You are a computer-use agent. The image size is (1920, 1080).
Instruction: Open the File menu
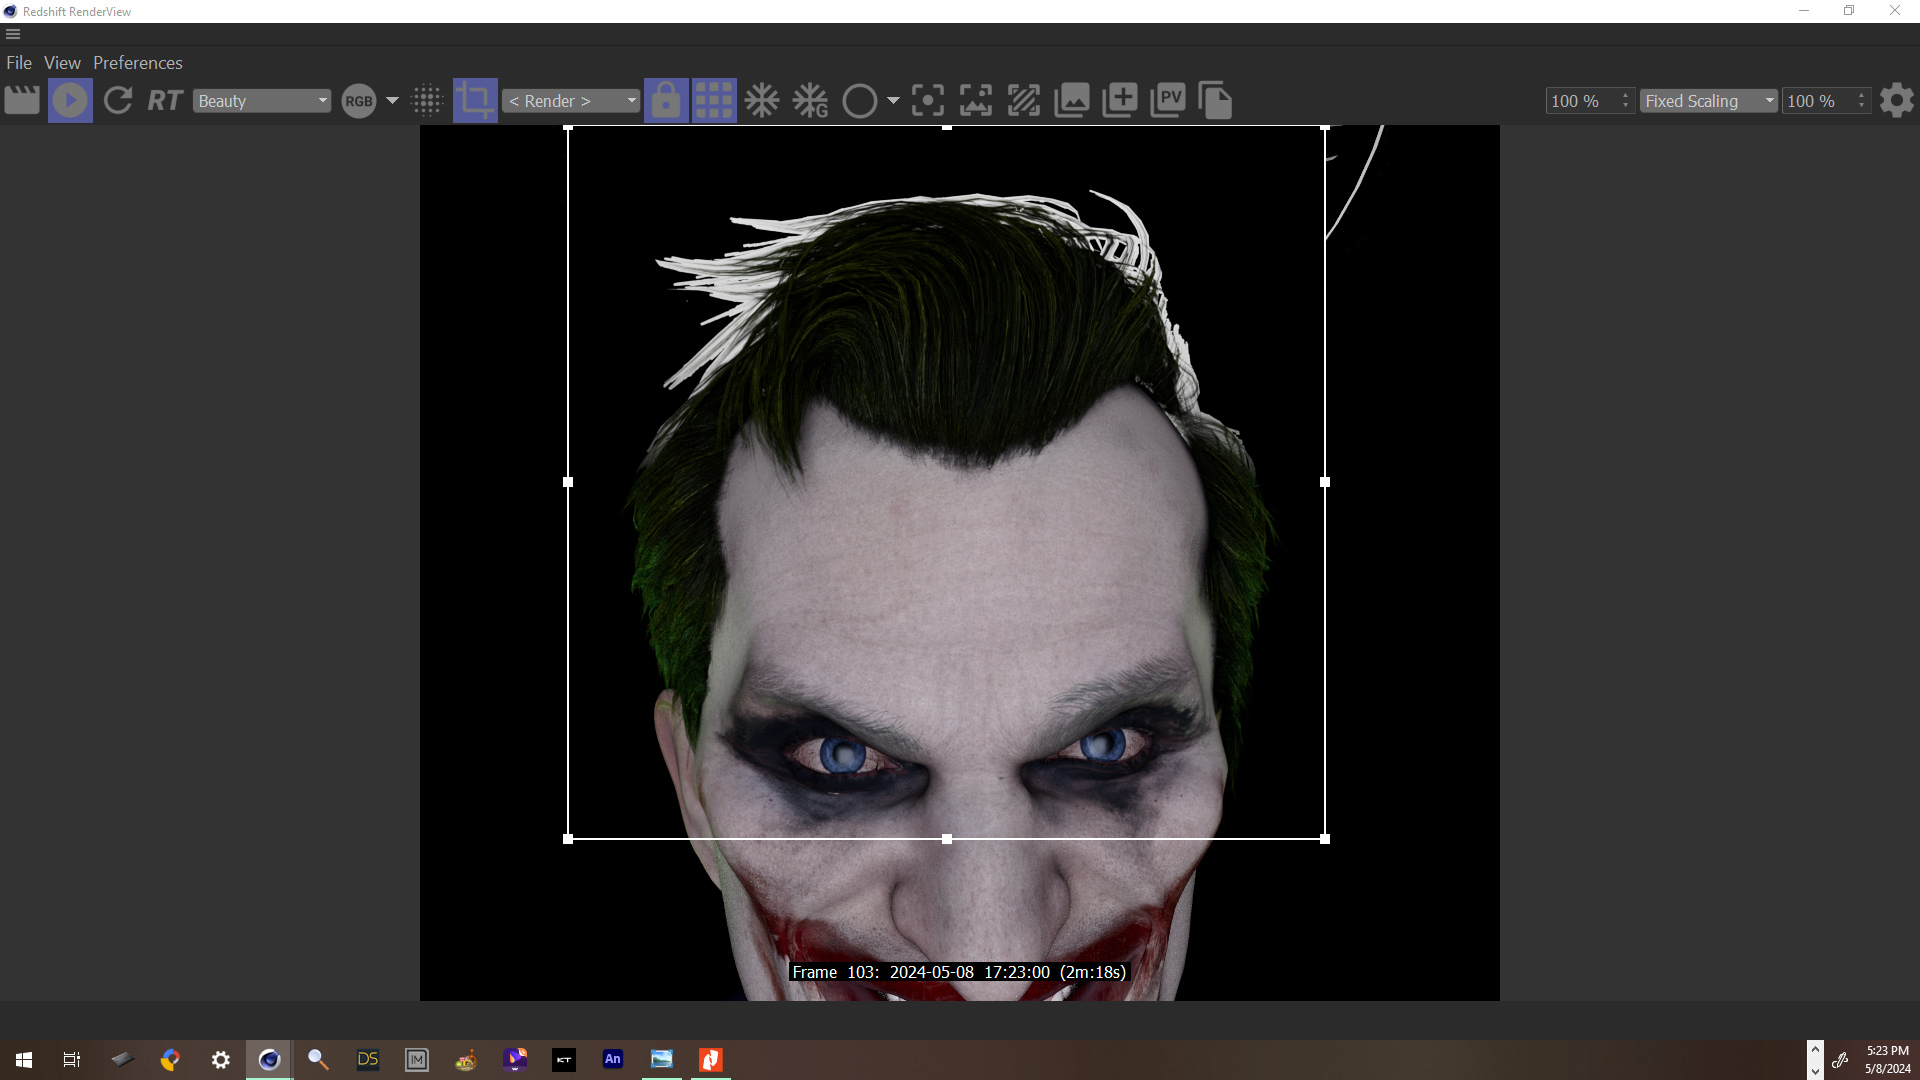pyautogui.click(x=19, y=63)
